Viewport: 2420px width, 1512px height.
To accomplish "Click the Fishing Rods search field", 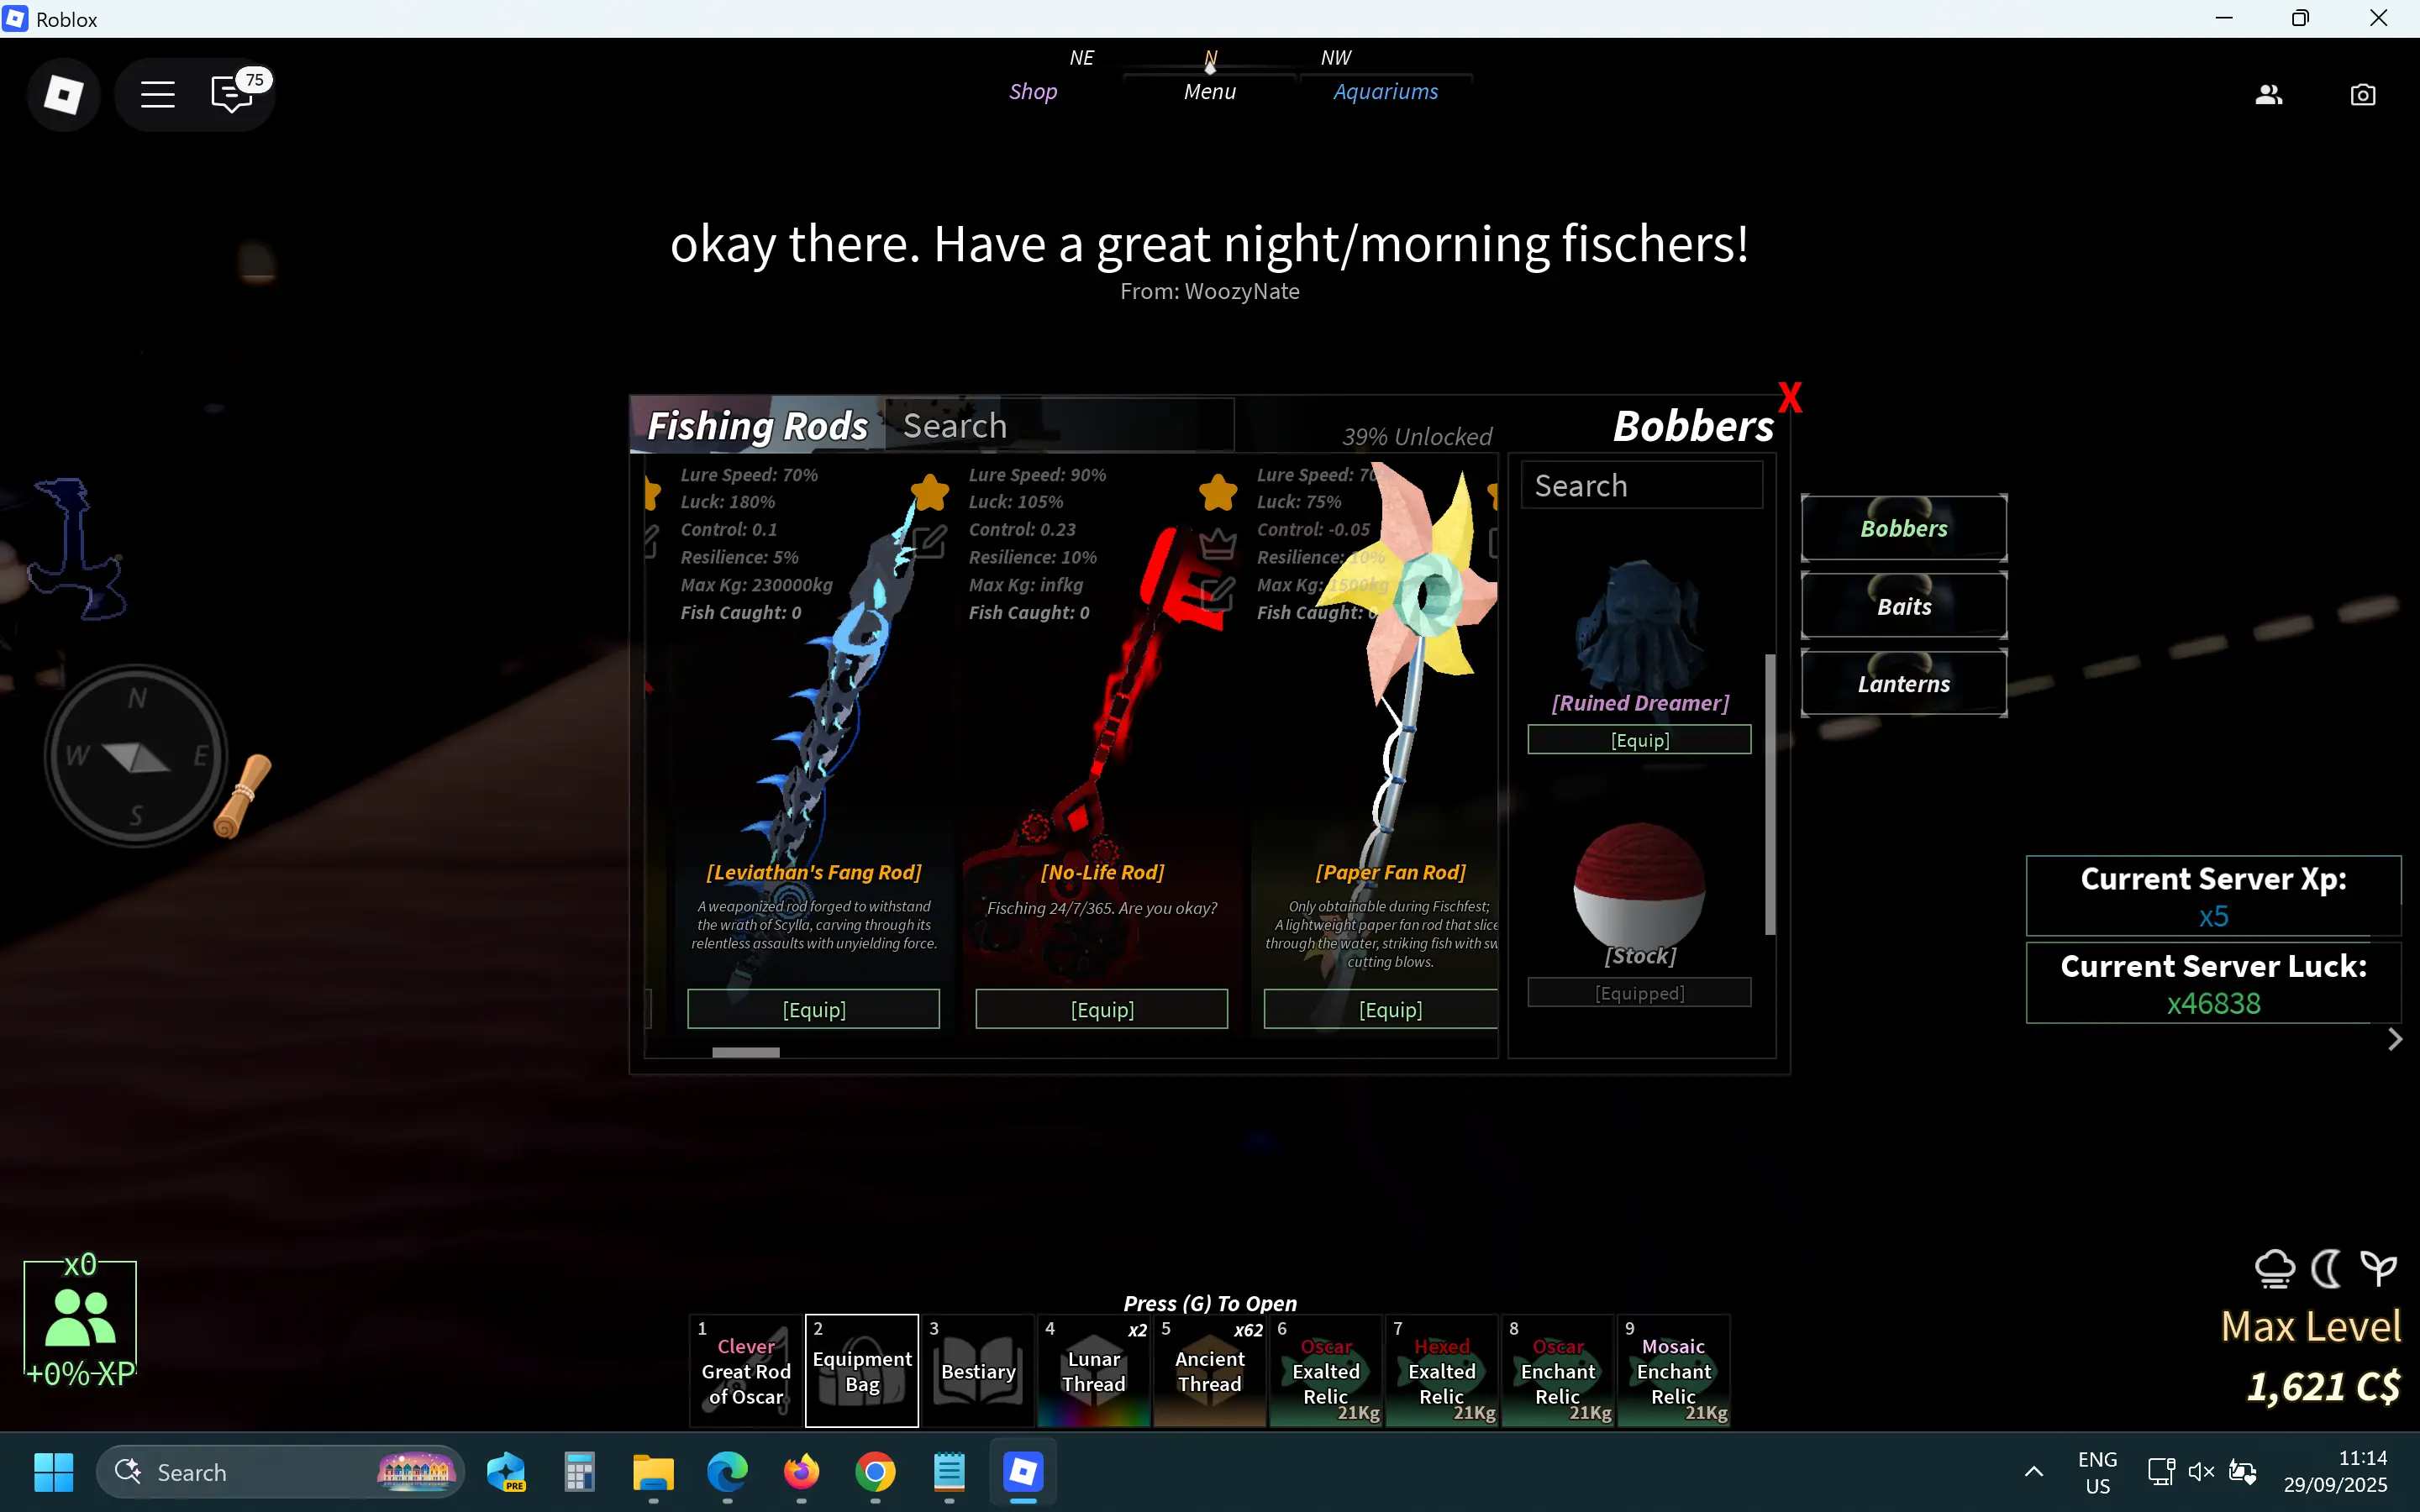I will pyautogui.click(x=1059, y=425).
